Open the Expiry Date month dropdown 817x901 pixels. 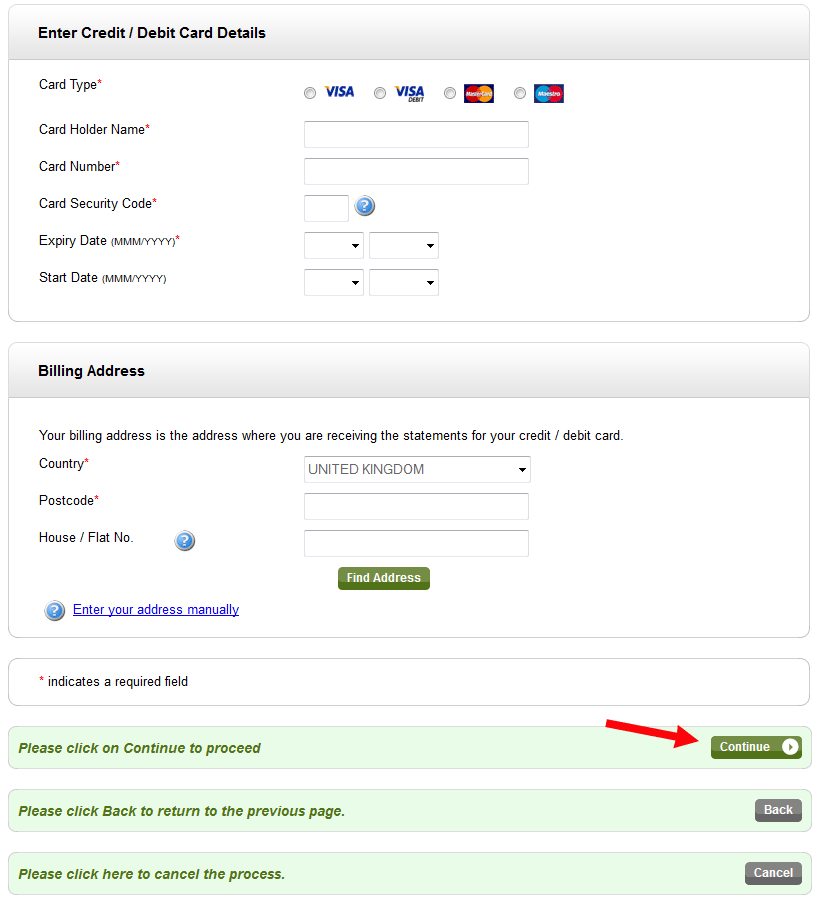(x=334, y=245)
